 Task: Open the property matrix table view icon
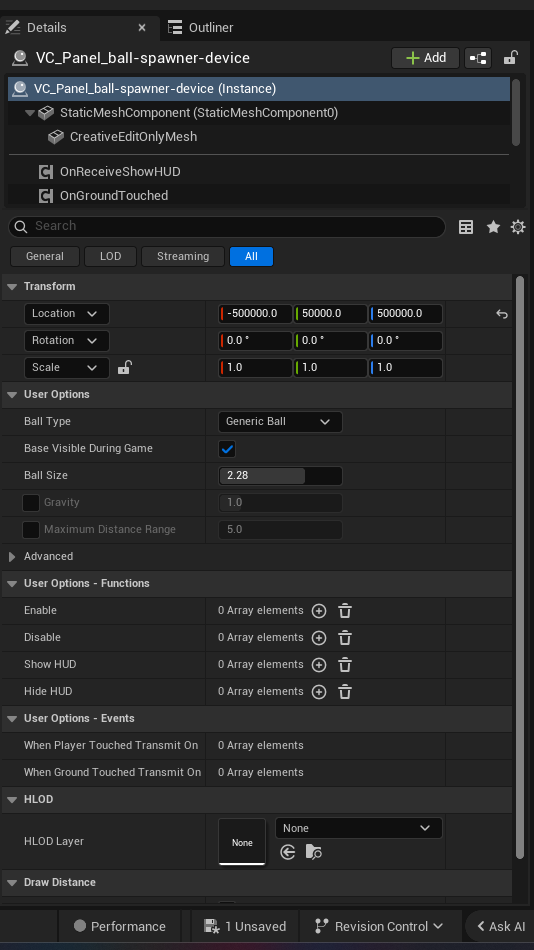point(466,227)
